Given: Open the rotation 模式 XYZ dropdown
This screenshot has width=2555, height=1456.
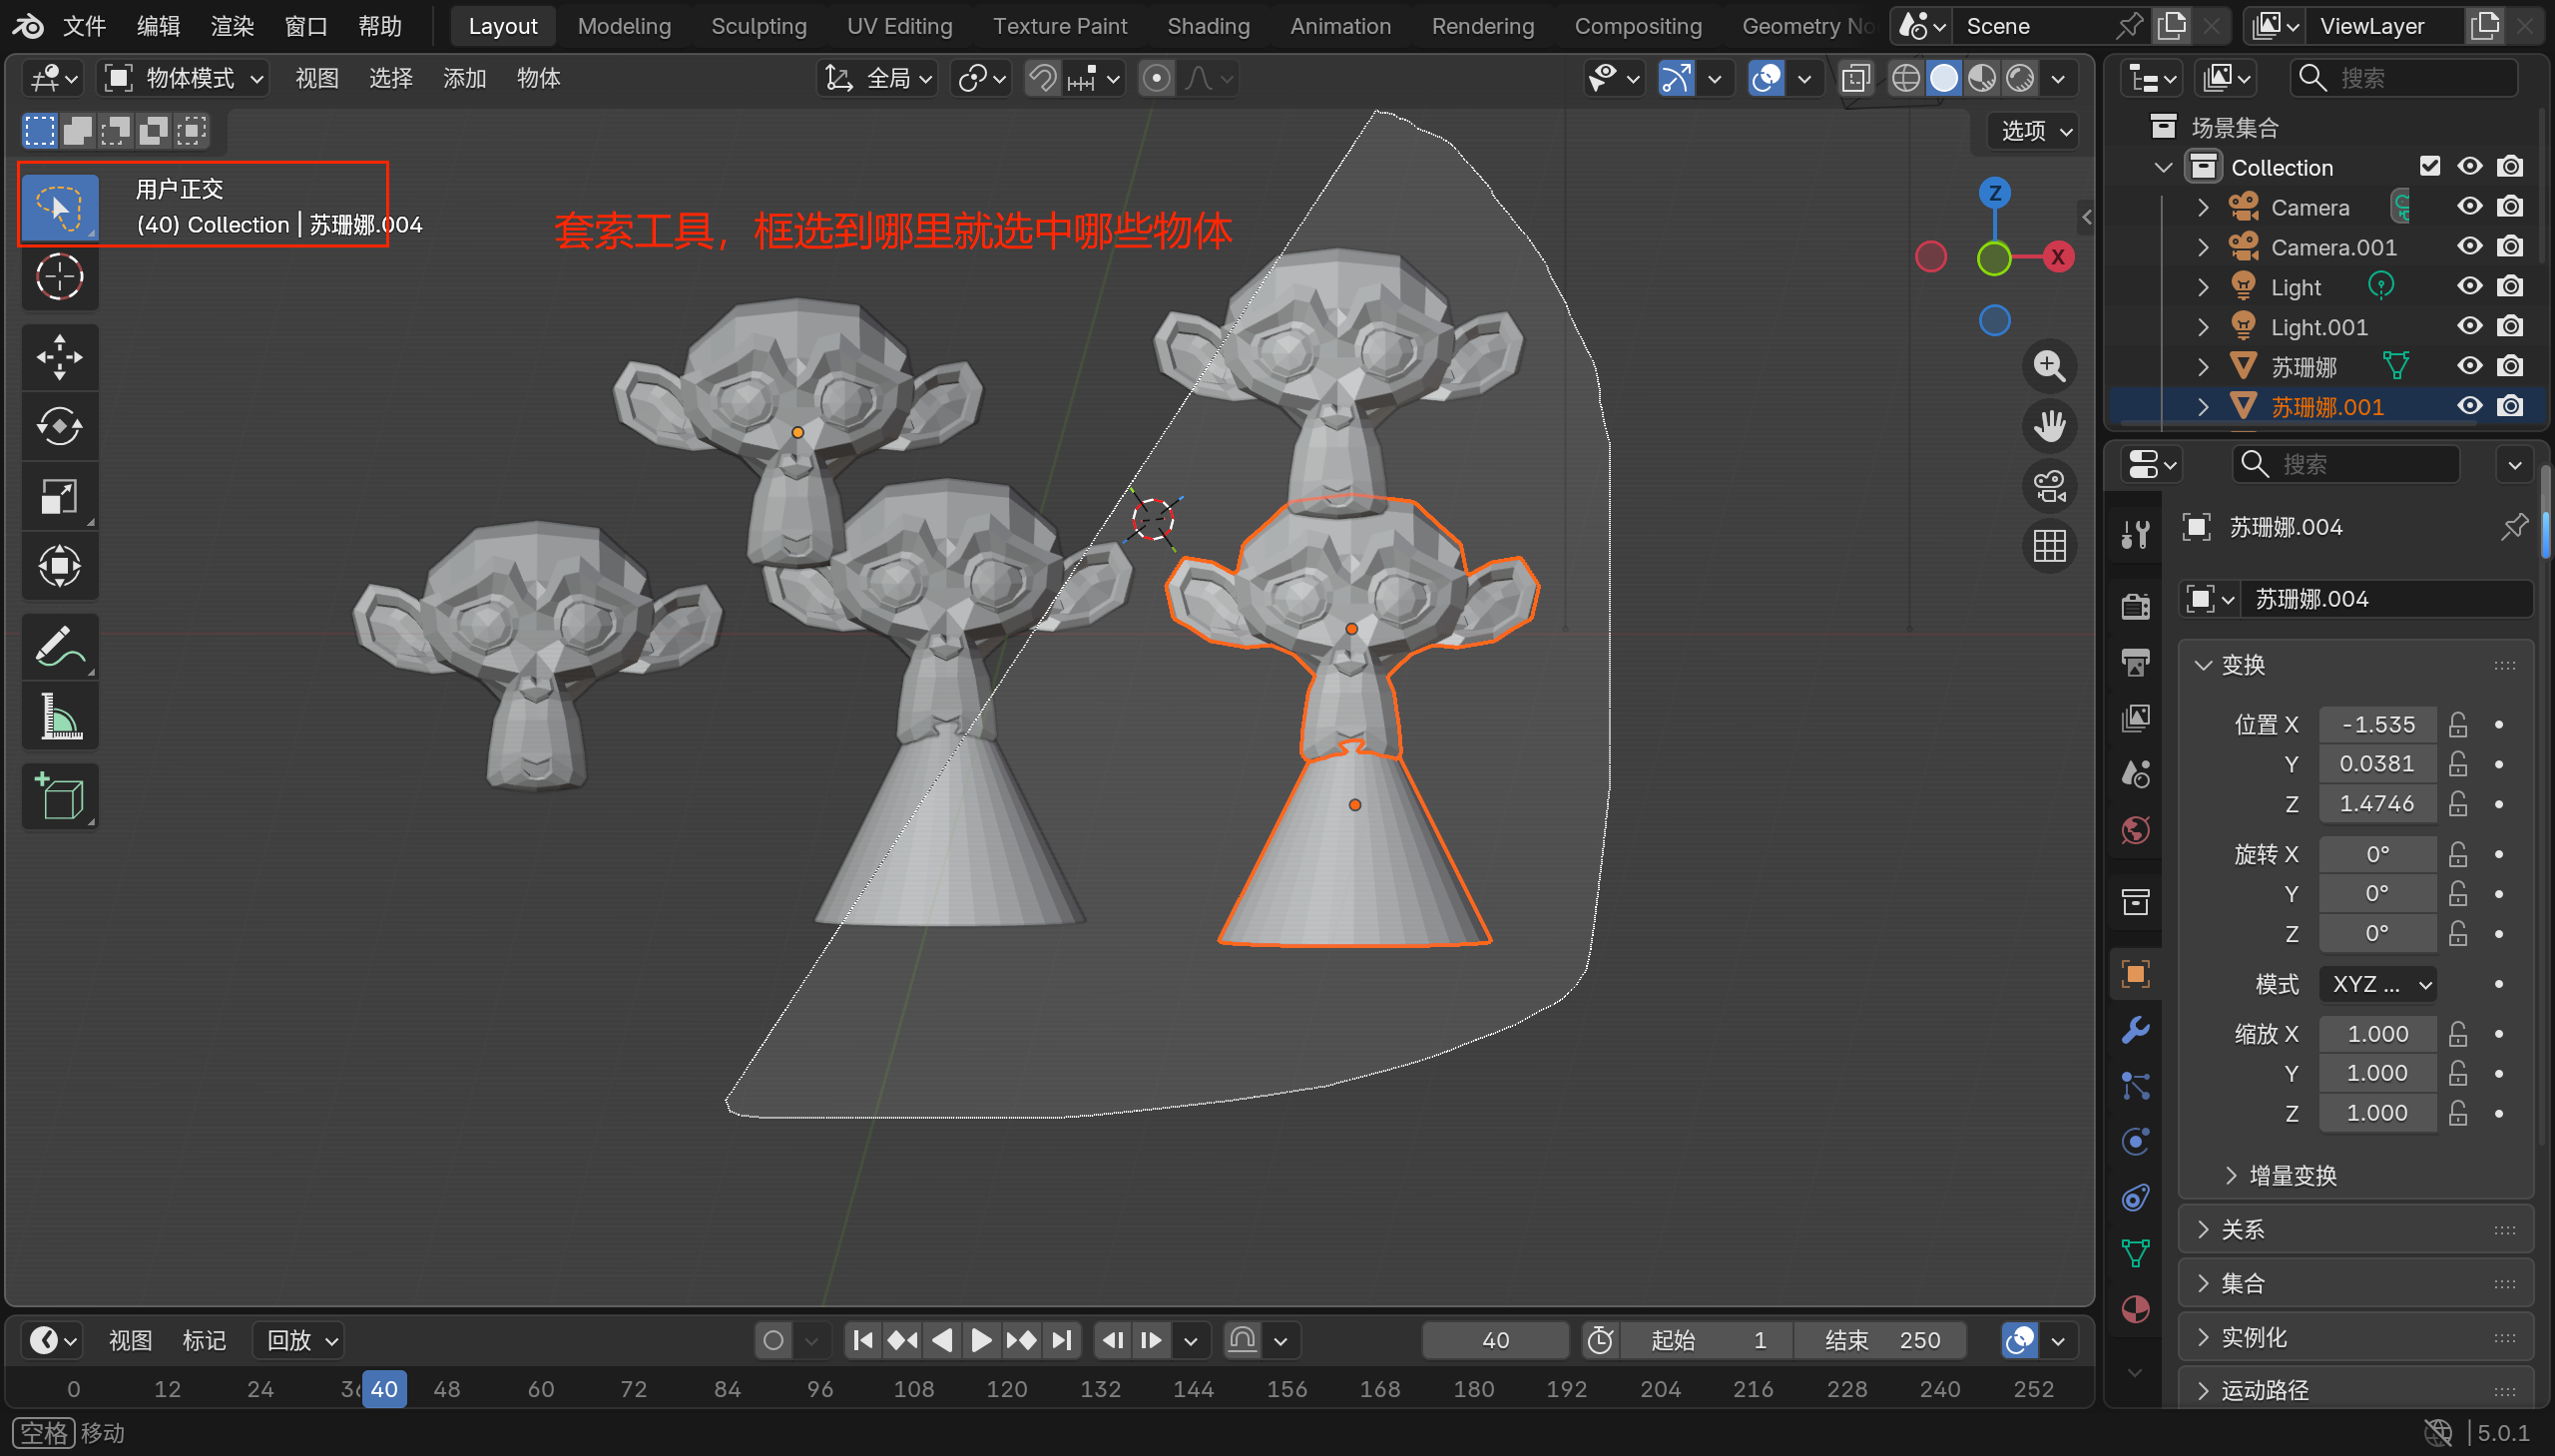Looking at the screenshot, I should point(2377,984).
